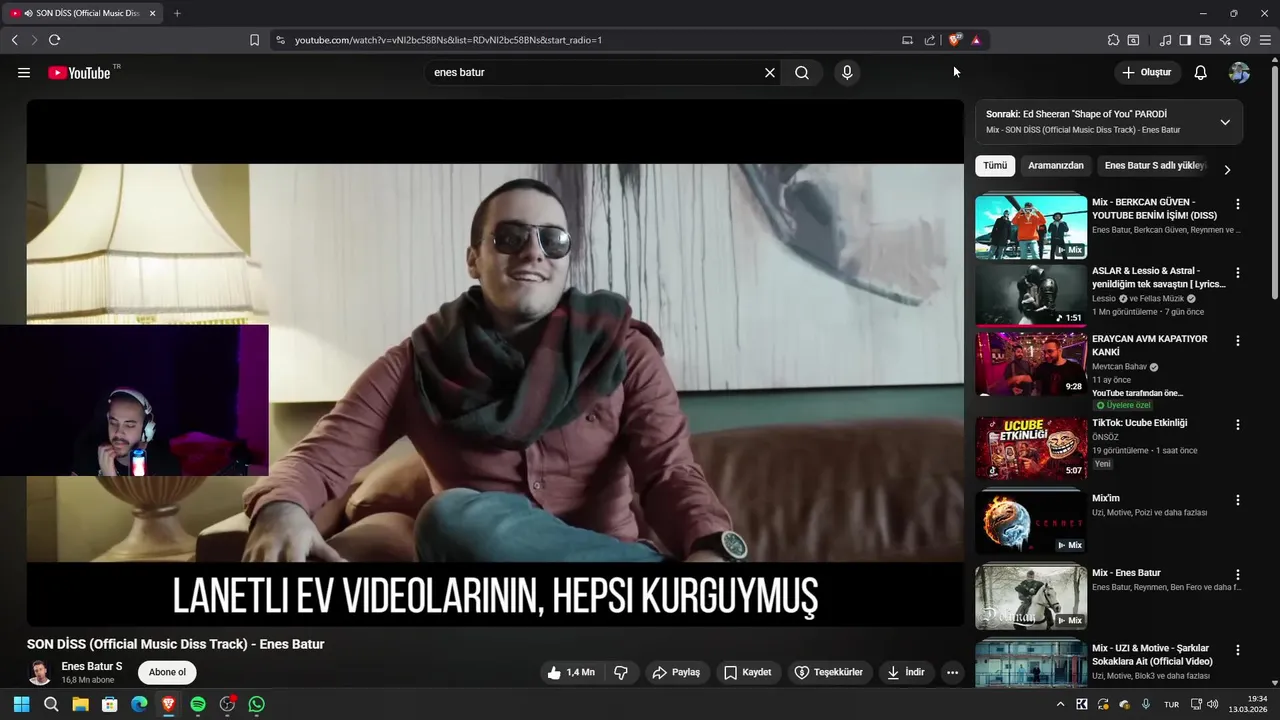1280x720 pixels.
Task: Open WhatsApp from the taskbar
Action: coord(257,704)
